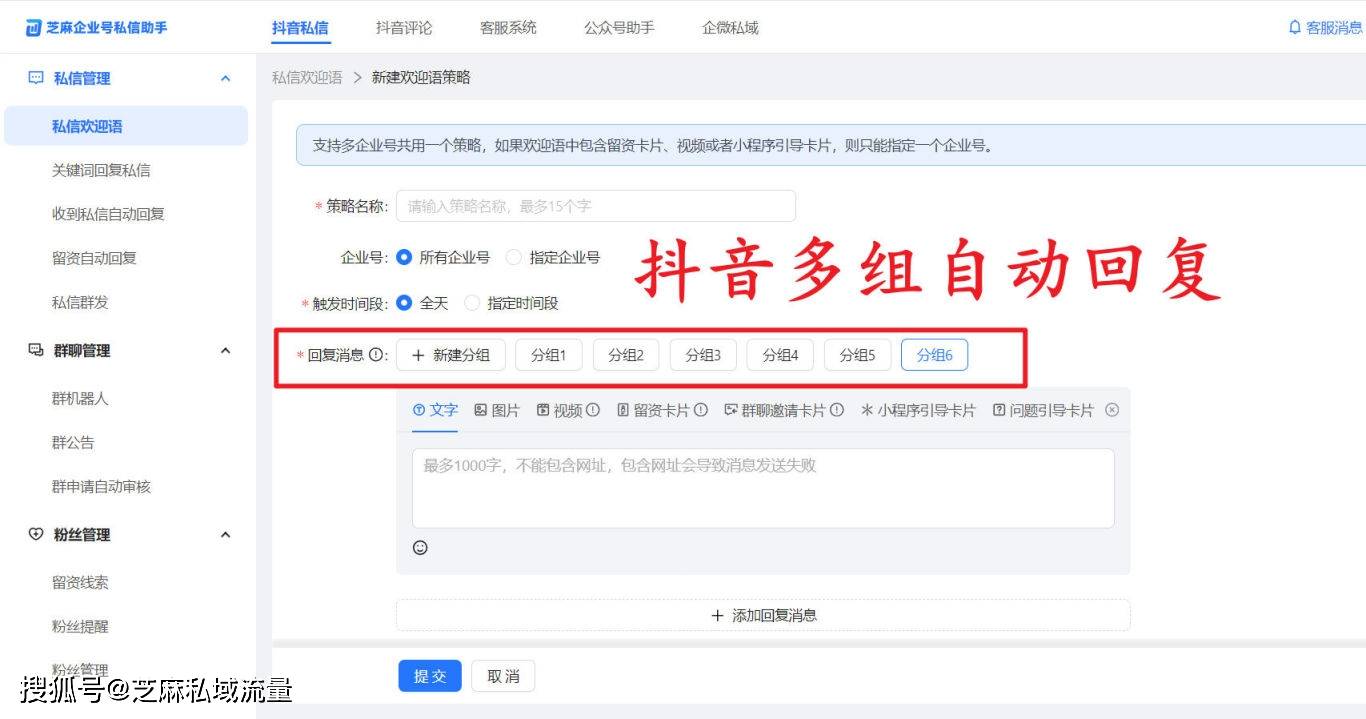Click the 新建分组 button
Screen dimensions: 1366x719
click(451, 355)
